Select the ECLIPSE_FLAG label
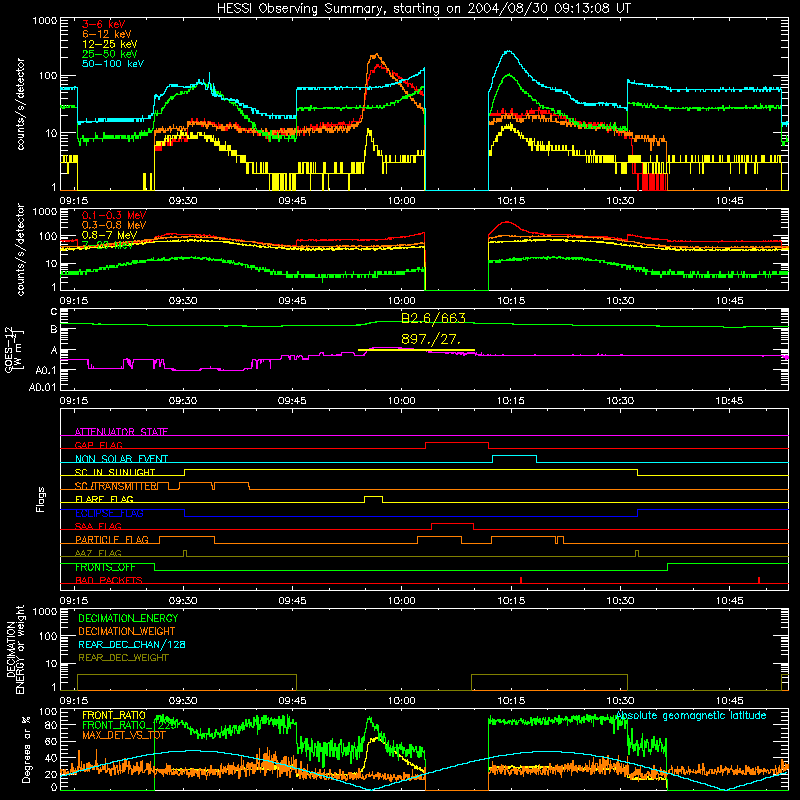 [109, 513]
